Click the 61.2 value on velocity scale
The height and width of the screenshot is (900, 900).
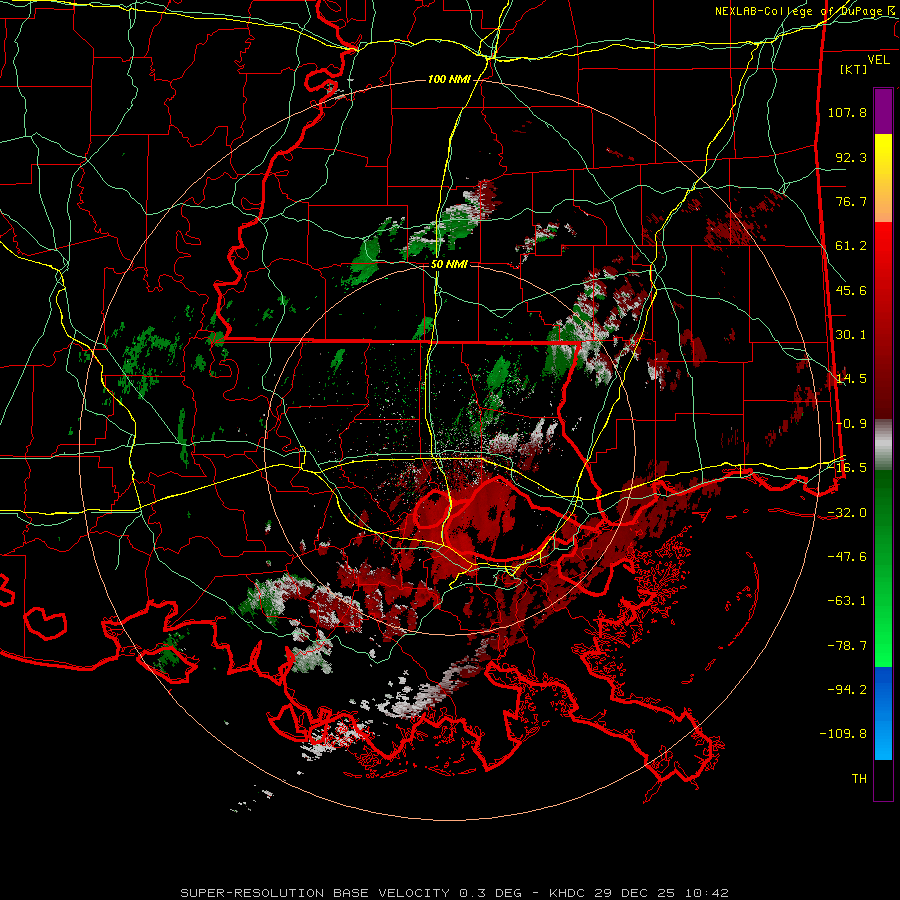click(851, 246)
